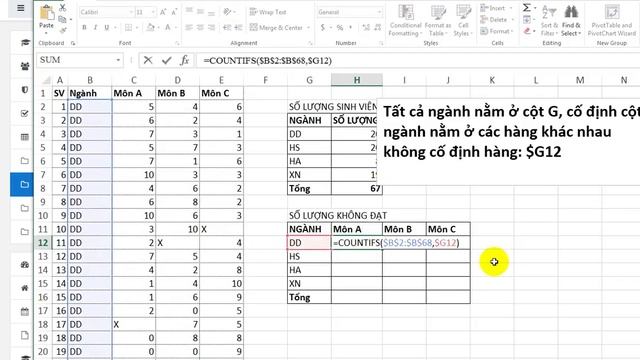Open hamburger menu in left sidebar
This screenshot has height=360, width=640.
[20, 8]
